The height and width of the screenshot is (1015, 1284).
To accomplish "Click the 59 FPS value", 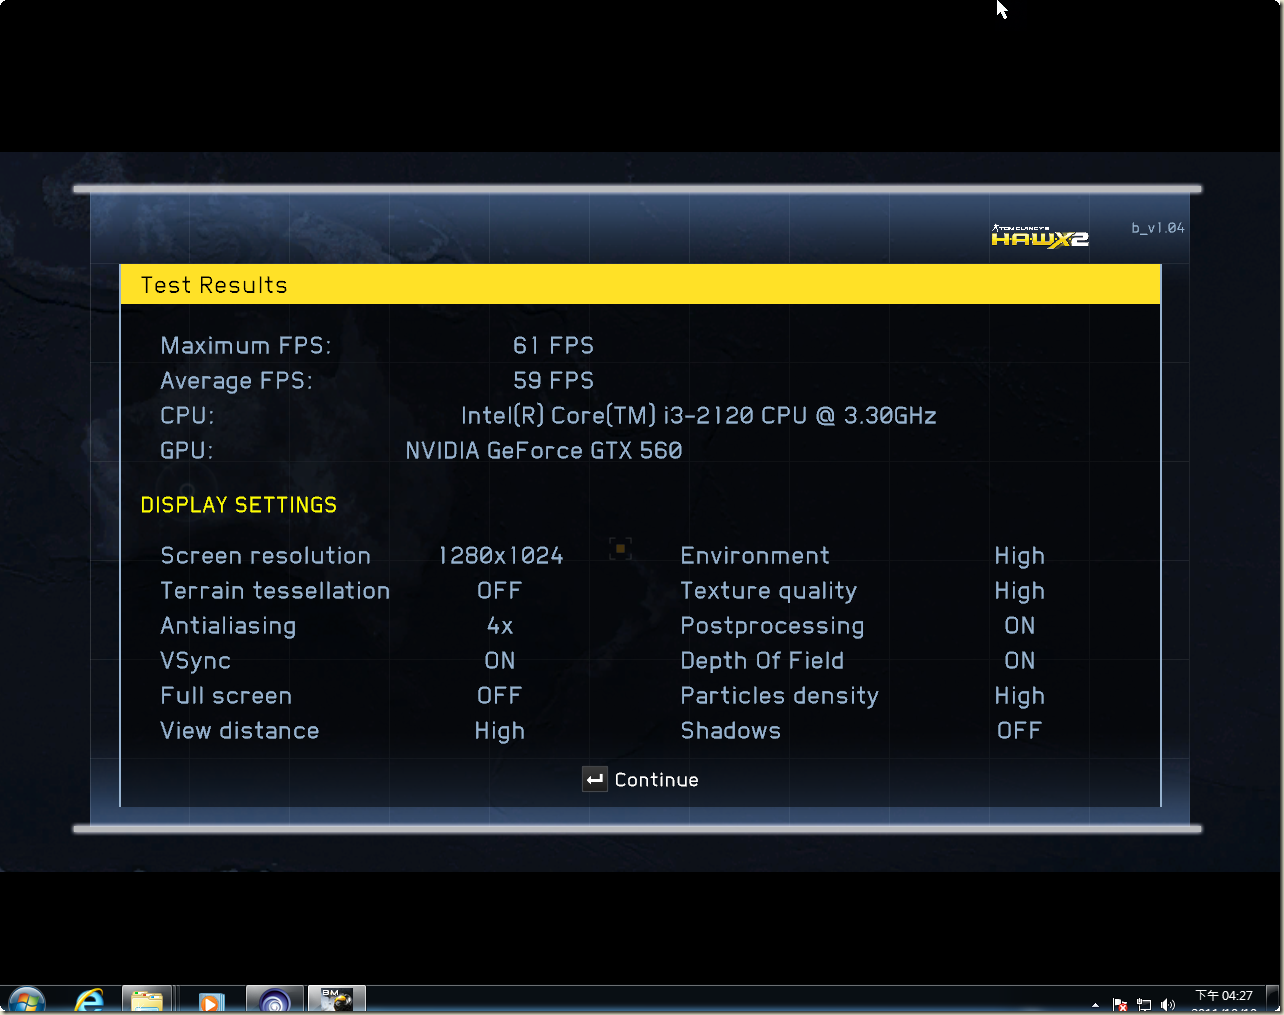I will point(554,381).
